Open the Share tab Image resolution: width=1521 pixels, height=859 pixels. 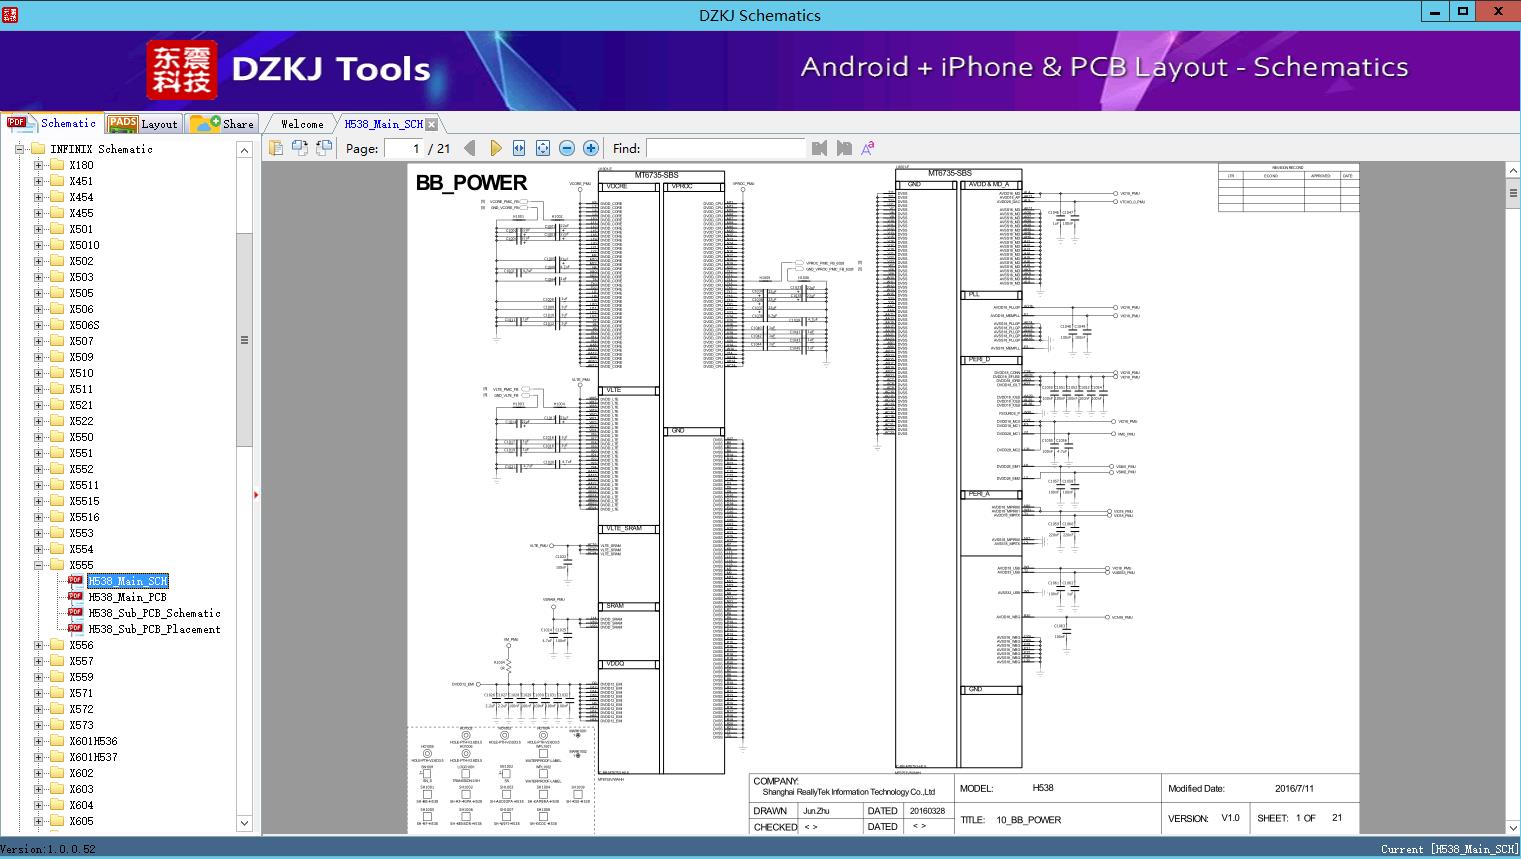point(222,124)
